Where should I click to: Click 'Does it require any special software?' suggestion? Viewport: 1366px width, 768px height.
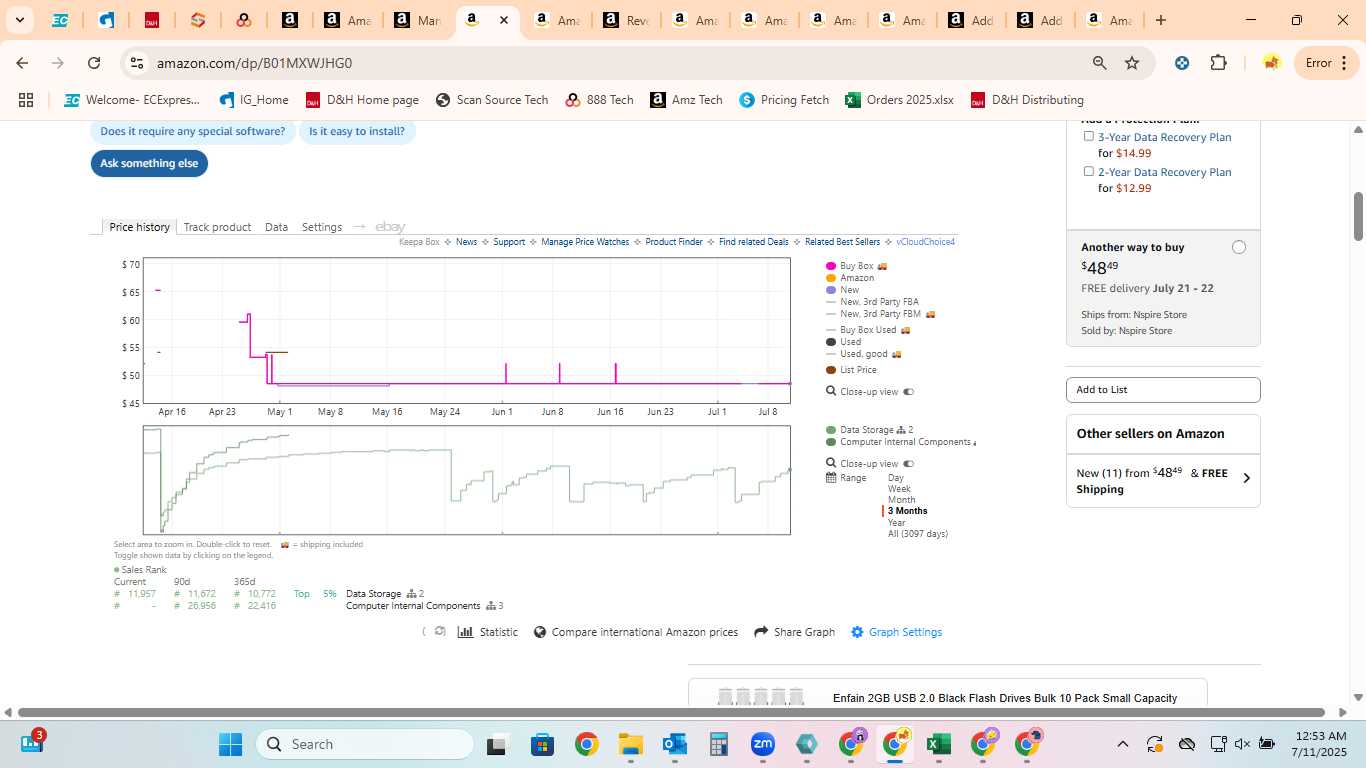click(x=192, y=131)
